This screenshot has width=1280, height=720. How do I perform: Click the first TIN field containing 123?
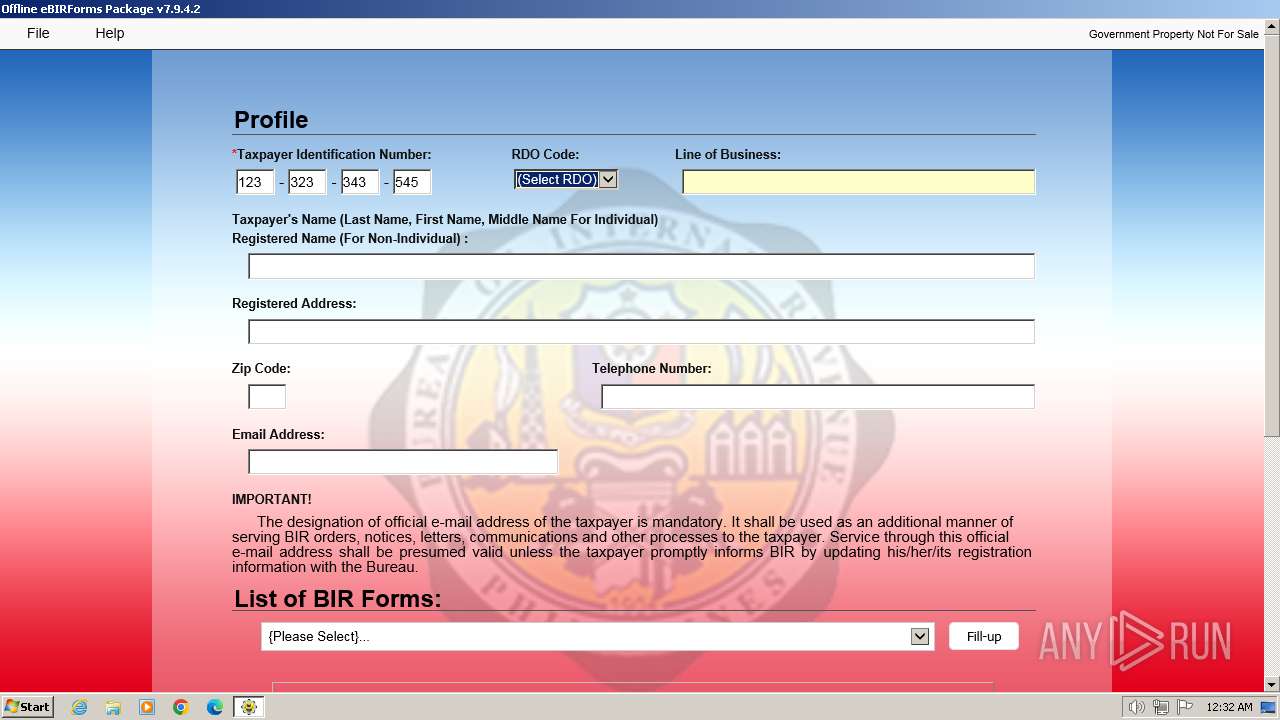pos(255,182)
